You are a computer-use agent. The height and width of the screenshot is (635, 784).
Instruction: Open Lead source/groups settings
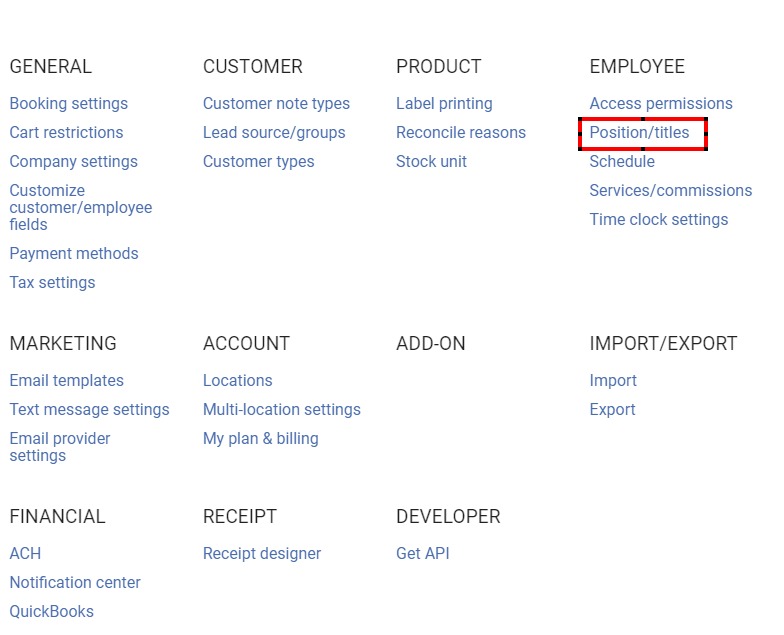pos(274,133)
